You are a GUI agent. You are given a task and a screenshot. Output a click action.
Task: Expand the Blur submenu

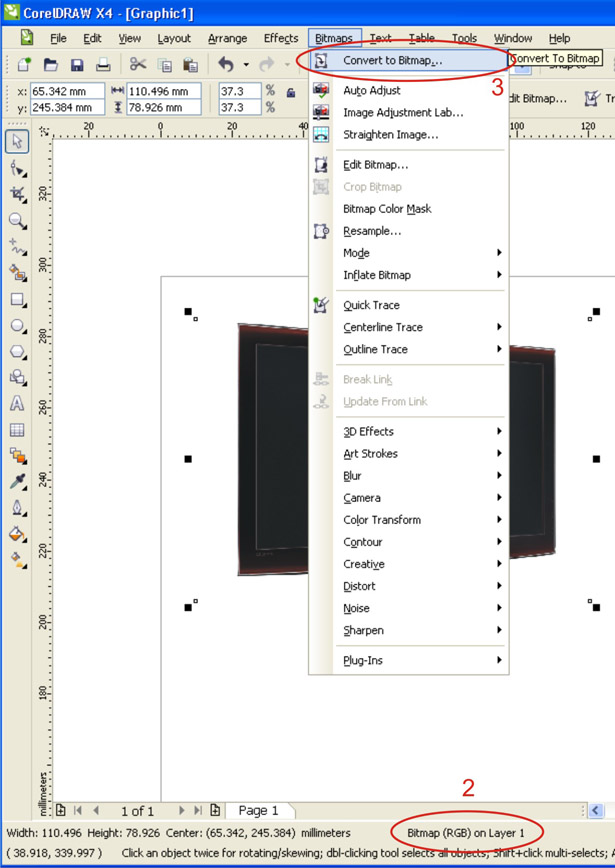tap(421, 476)
